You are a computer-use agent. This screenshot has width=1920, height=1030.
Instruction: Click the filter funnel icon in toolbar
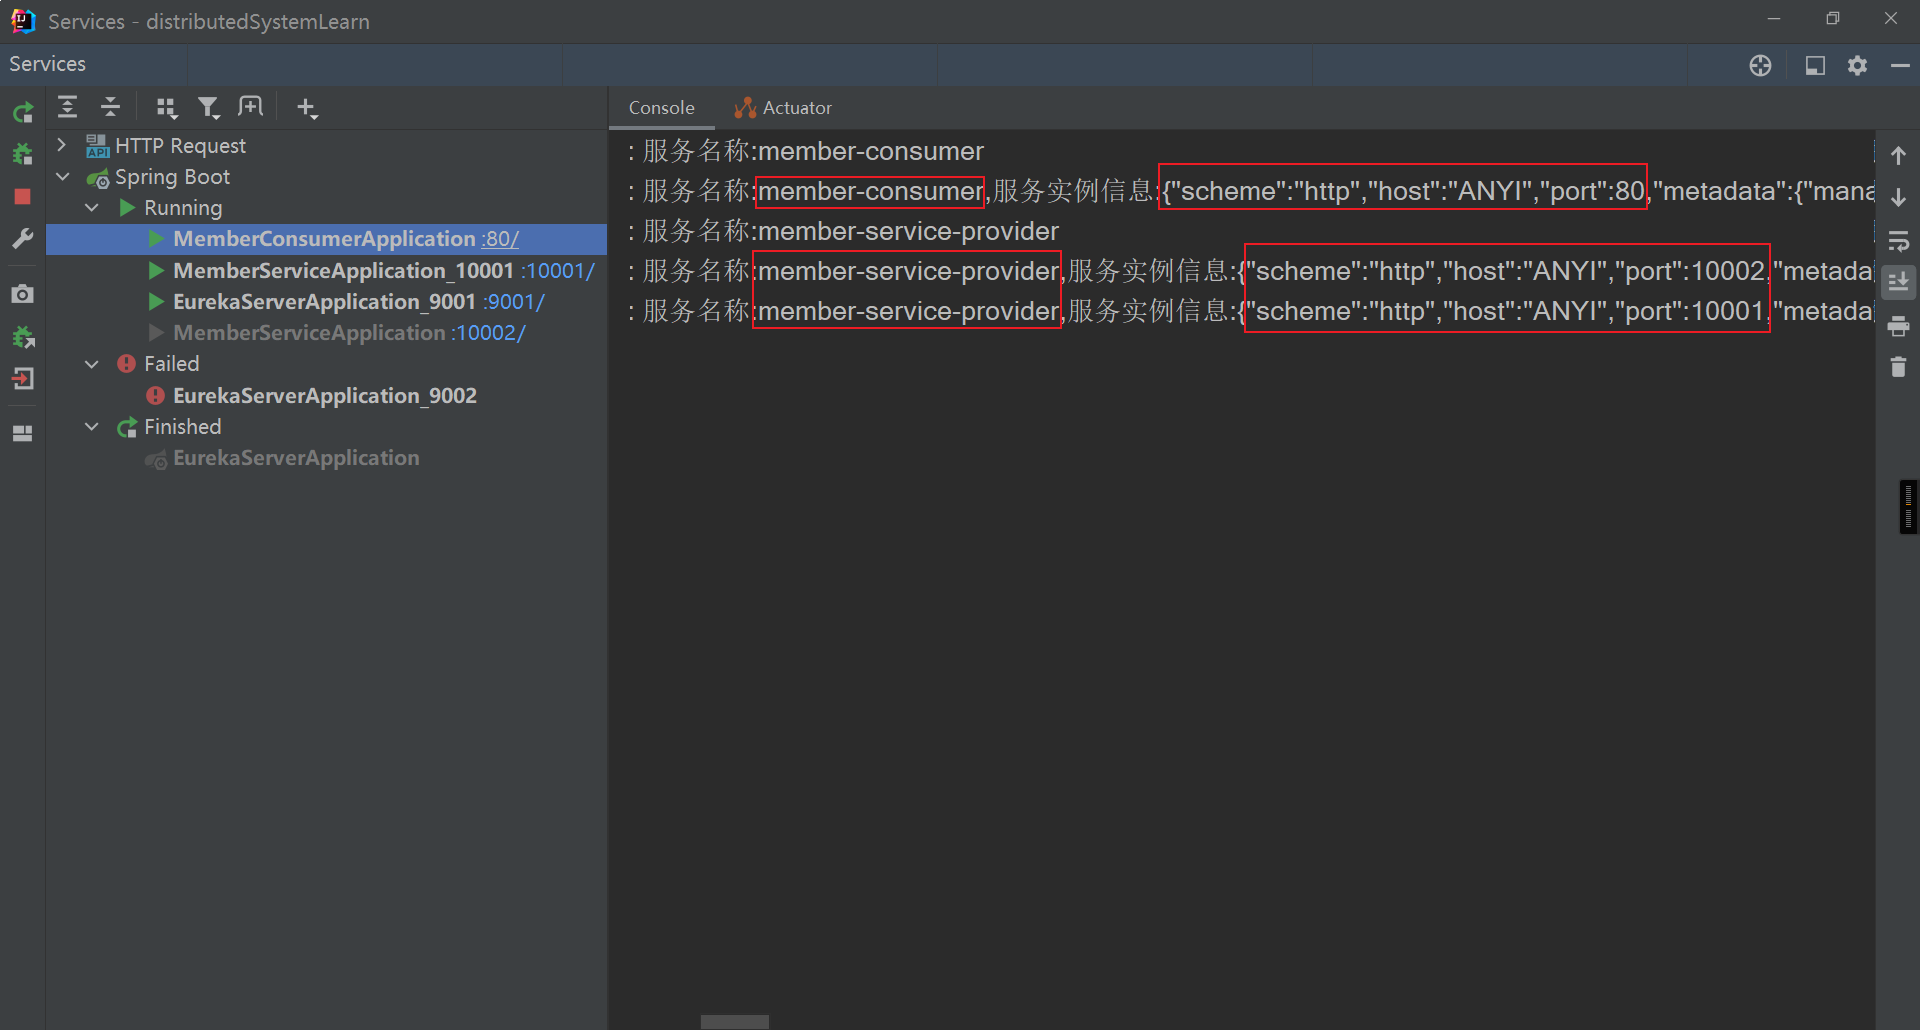(x=208, y=108)
